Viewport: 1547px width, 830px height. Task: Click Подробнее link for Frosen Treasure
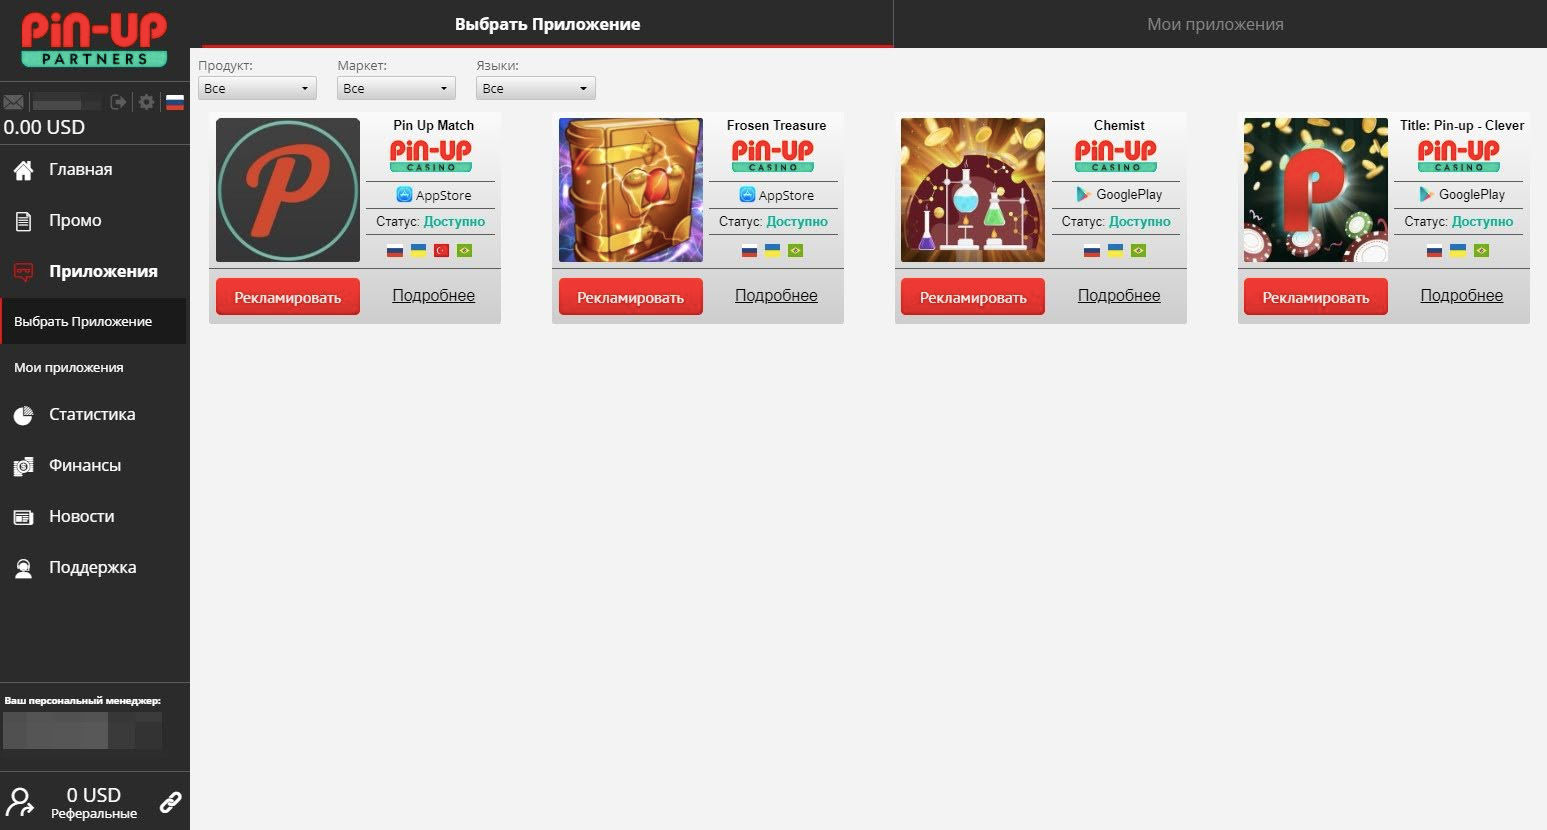[776, 295]
